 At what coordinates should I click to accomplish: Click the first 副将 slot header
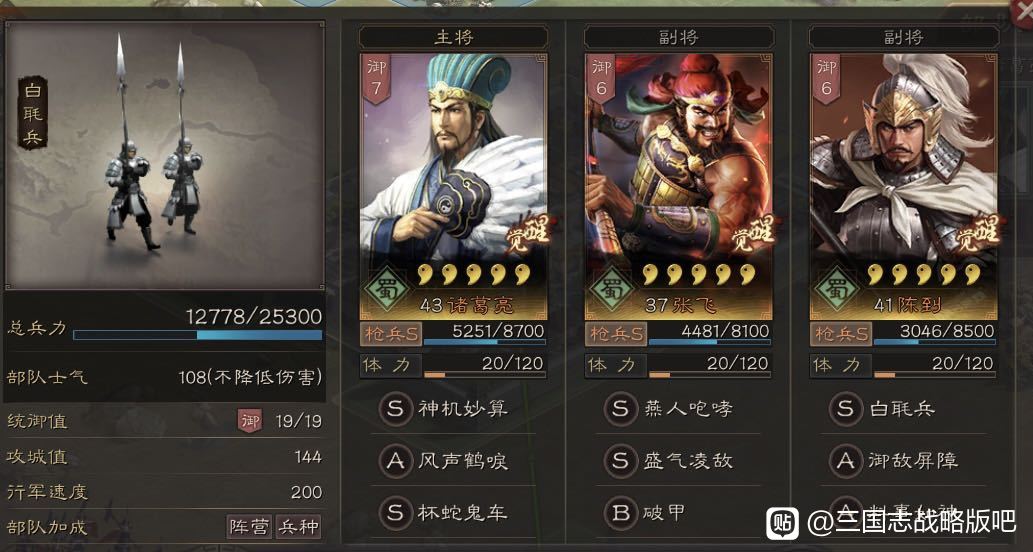(678, 37)
